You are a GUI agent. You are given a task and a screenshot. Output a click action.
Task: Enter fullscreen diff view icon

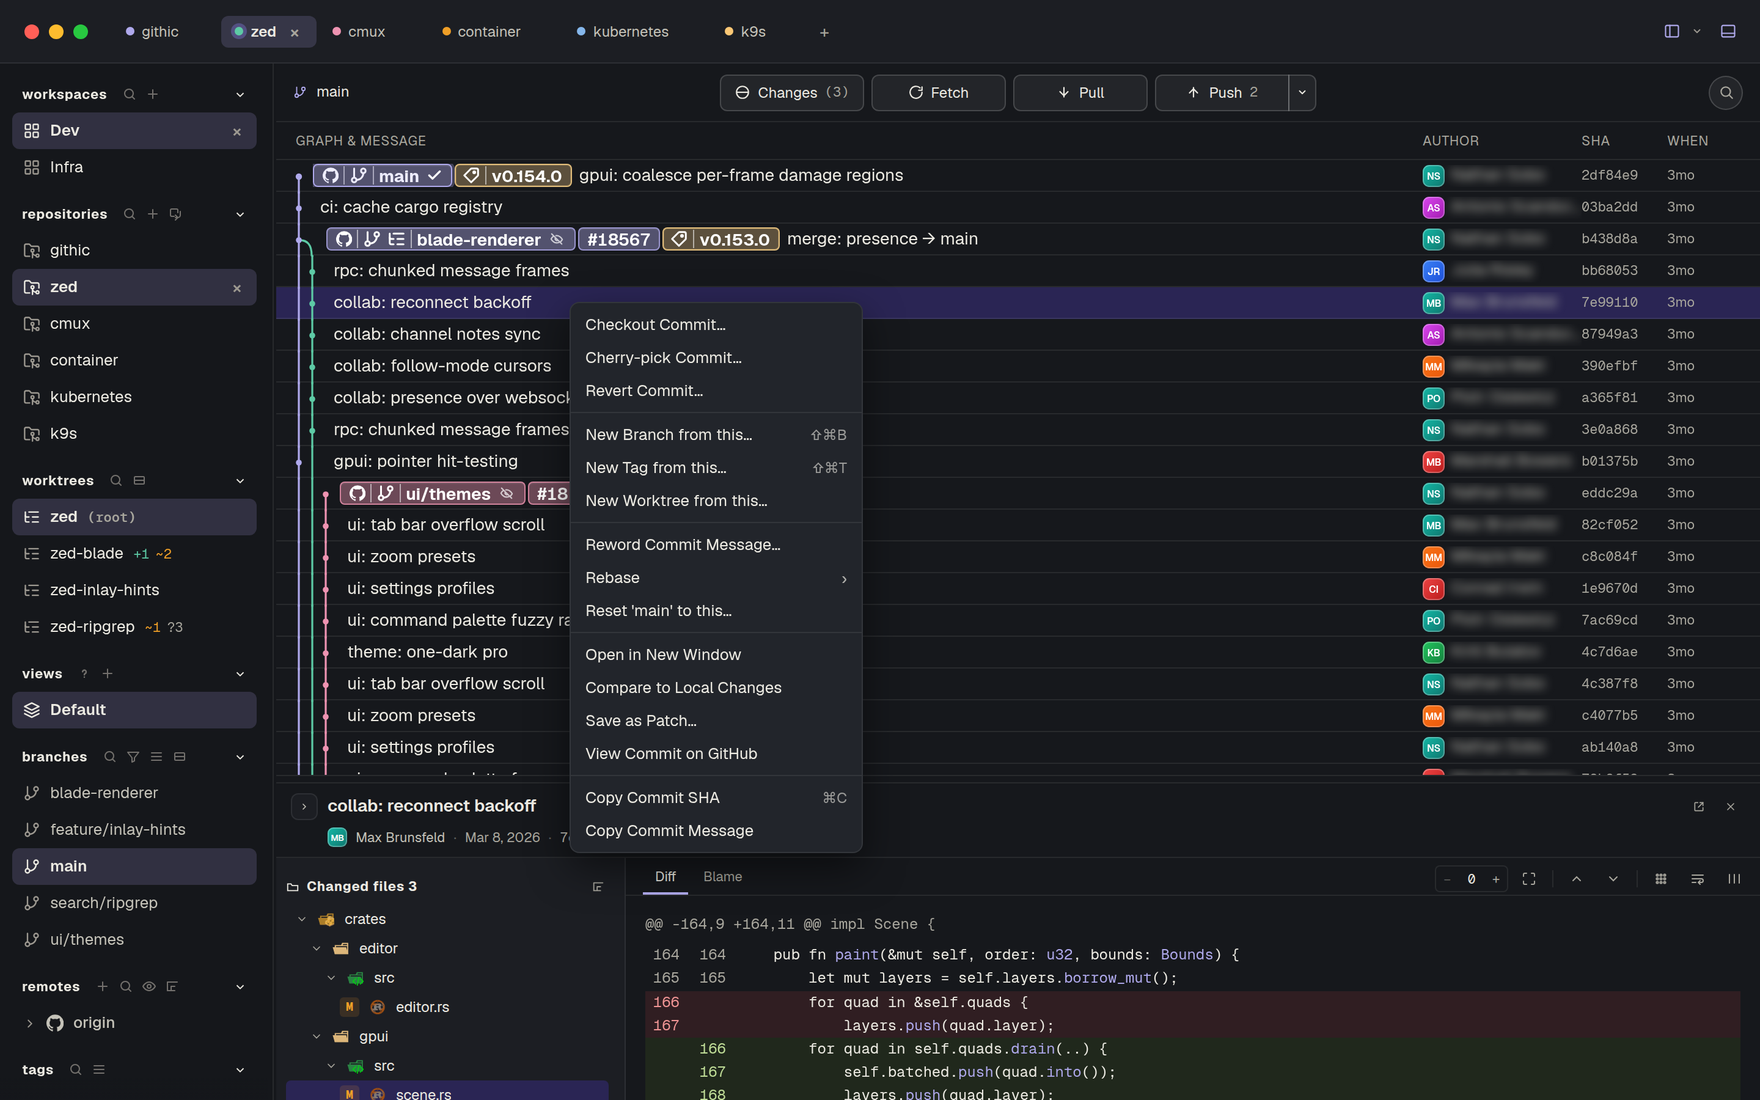point(1529,879)
